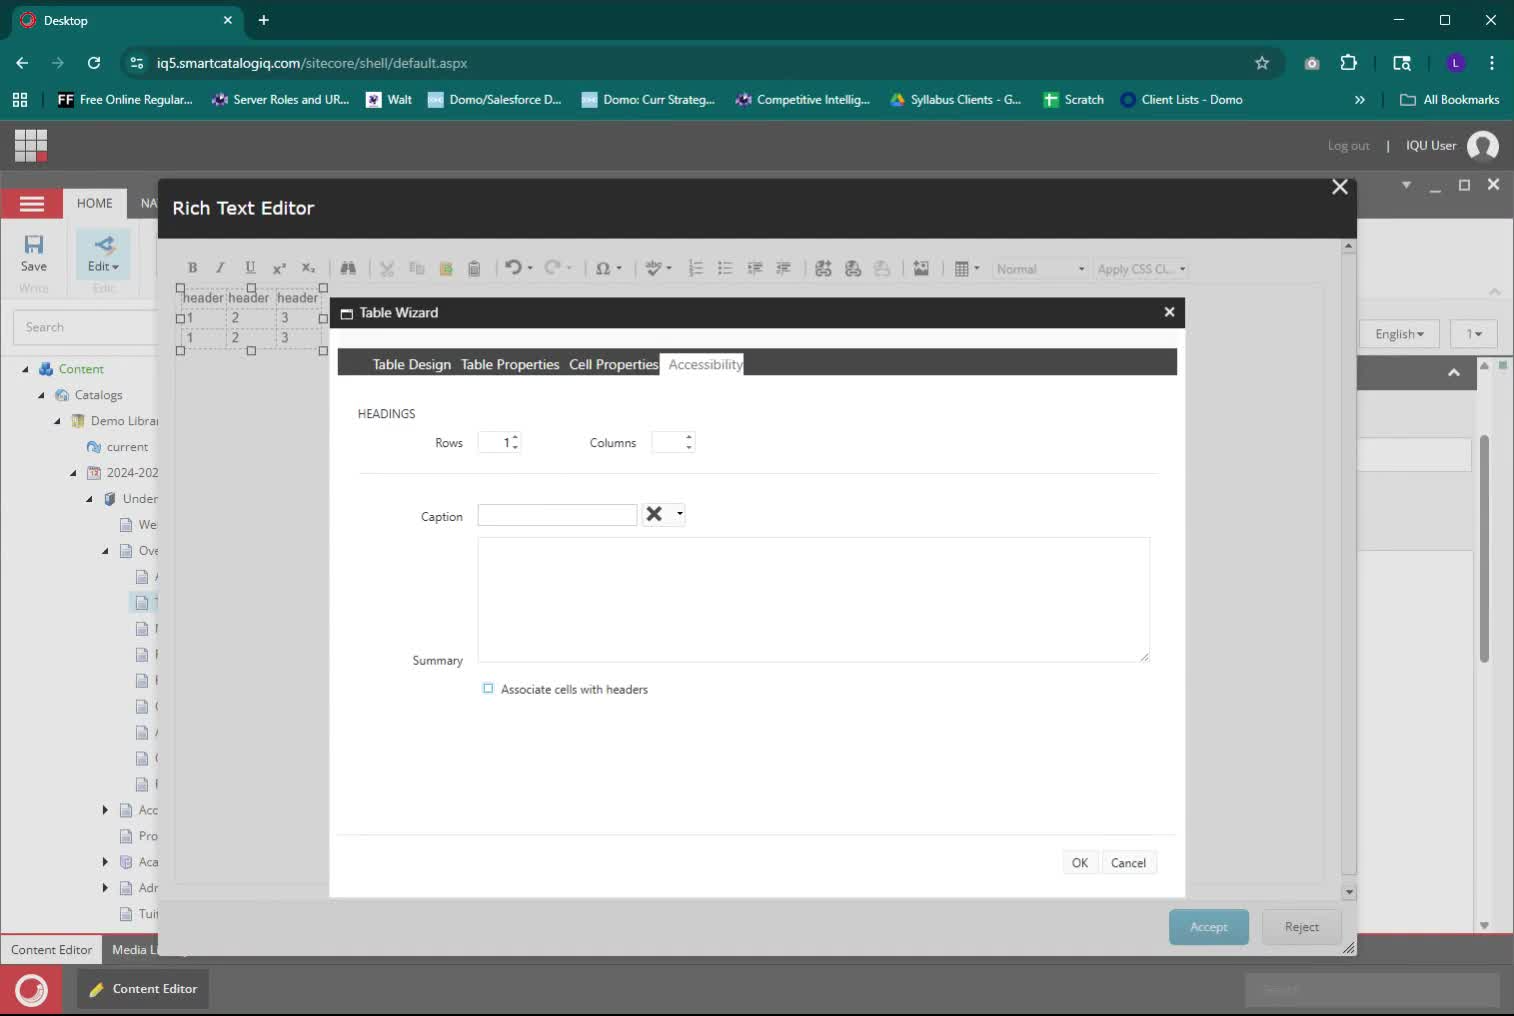This screenshot has width=1514, height=1016.
Task: Click the Cut scissors icon
Action: pyautogui.click(x=387, y=268)
